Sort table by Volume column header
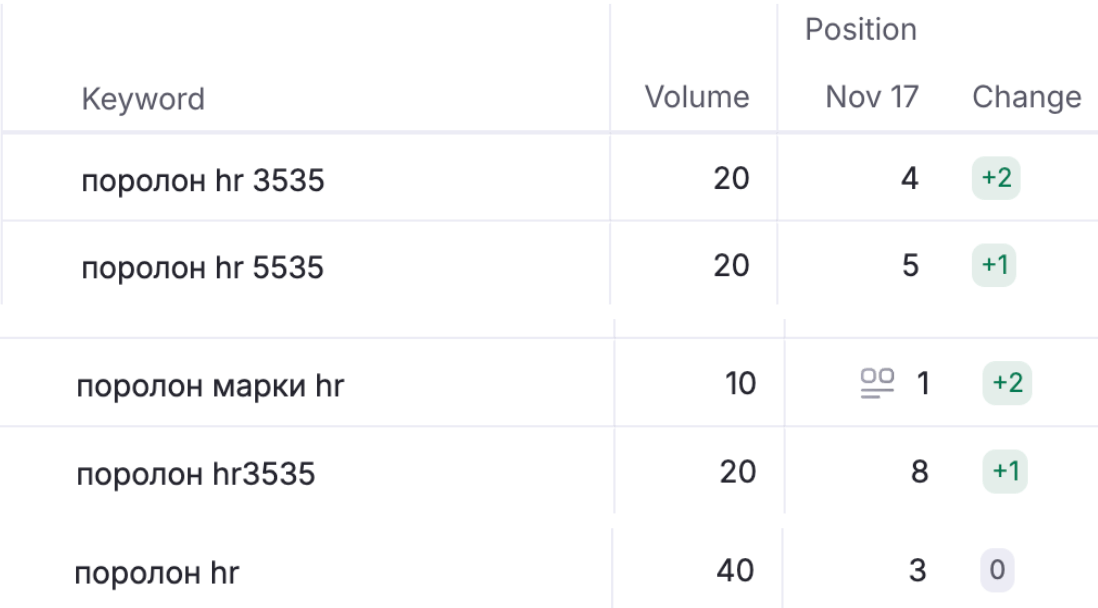The image size is (1098, 608). (696, 97)
